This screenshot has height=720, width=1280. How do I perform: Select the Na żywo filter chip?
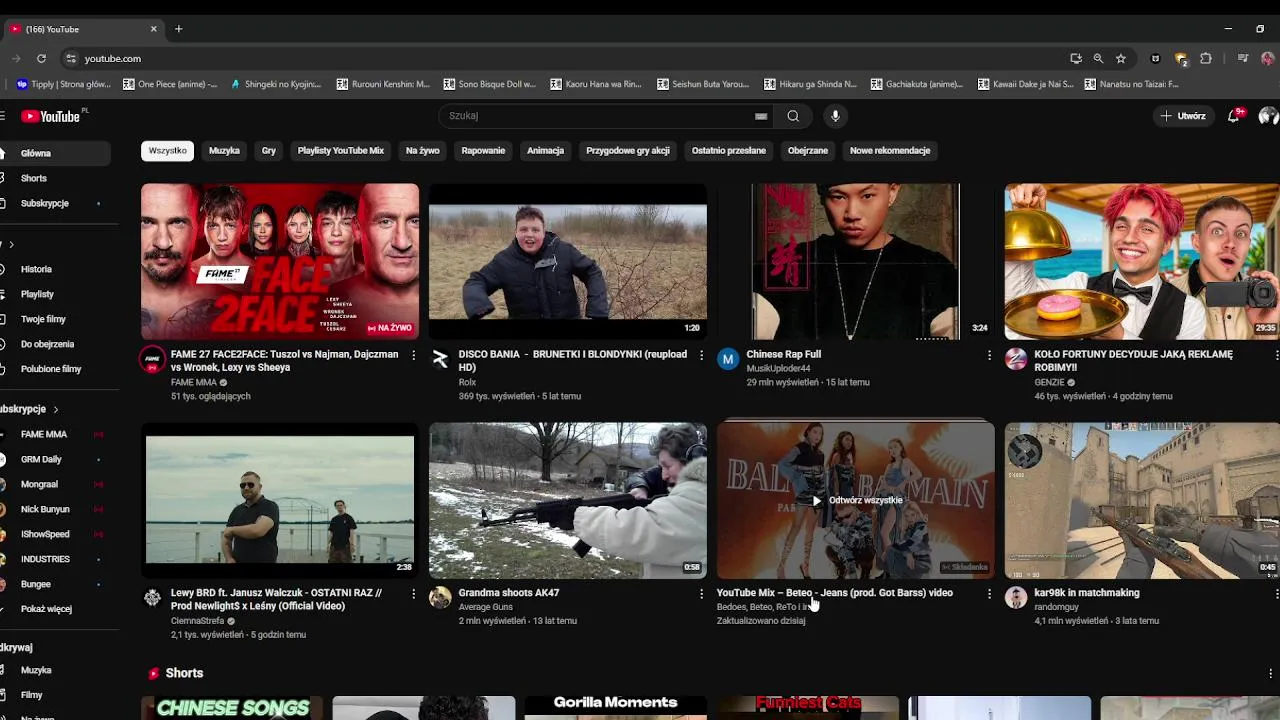coord(423,151)
